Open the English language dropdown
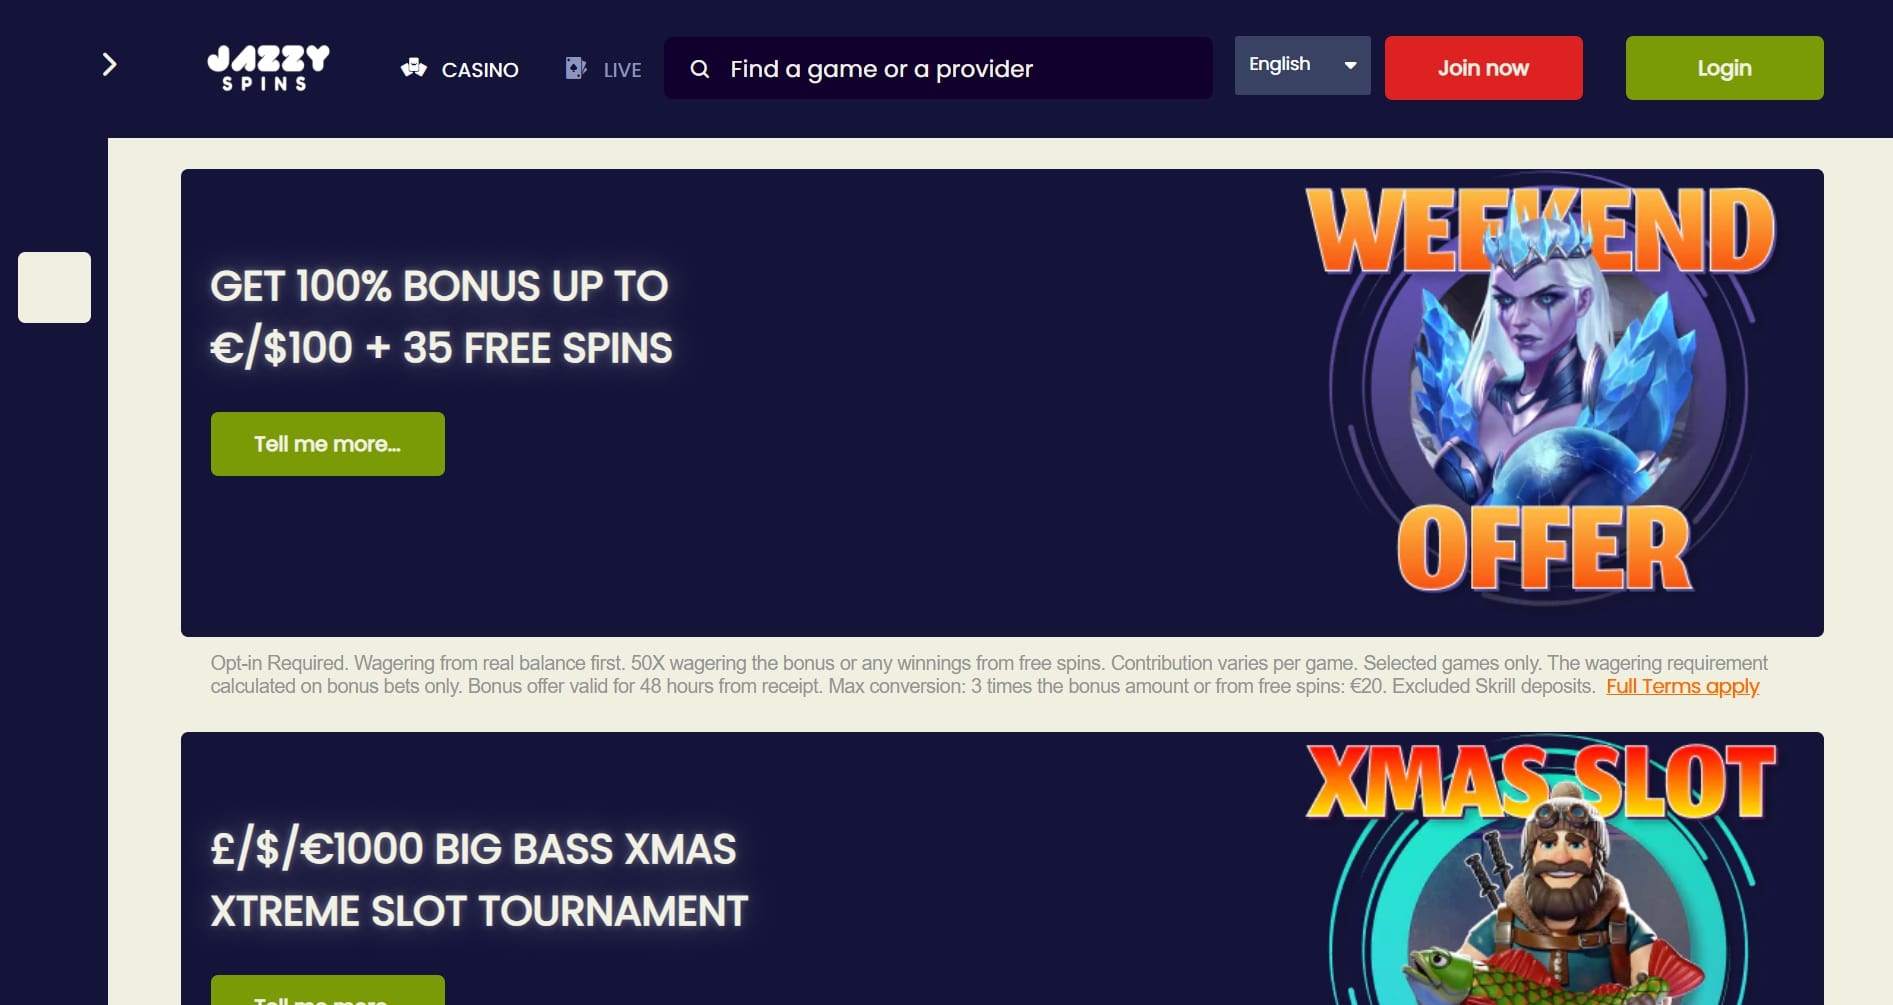 pos(1302,65)
